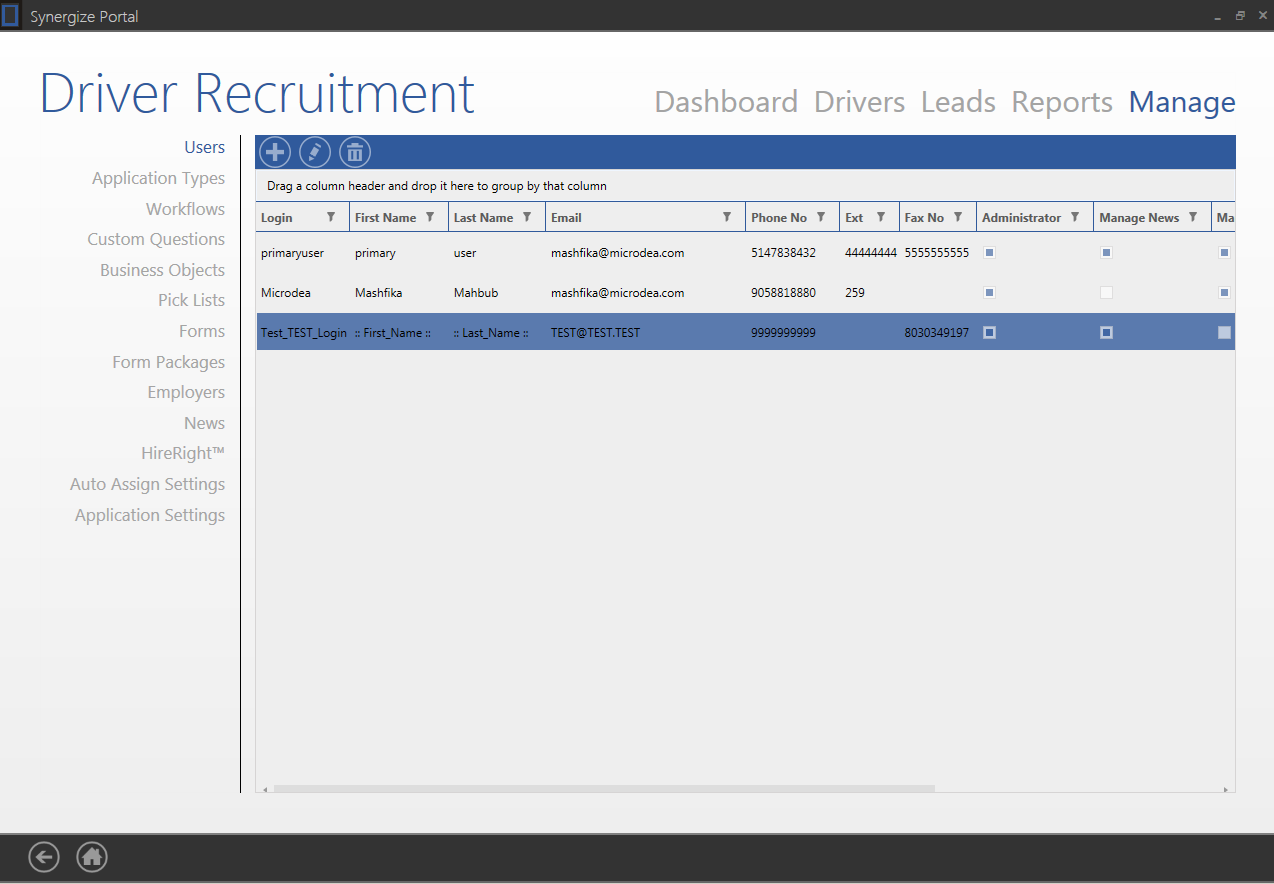Select Workflows in the left menu
Image resolution: width=1274 pixels, height=884 pixels.
click(x=185, y=209)
